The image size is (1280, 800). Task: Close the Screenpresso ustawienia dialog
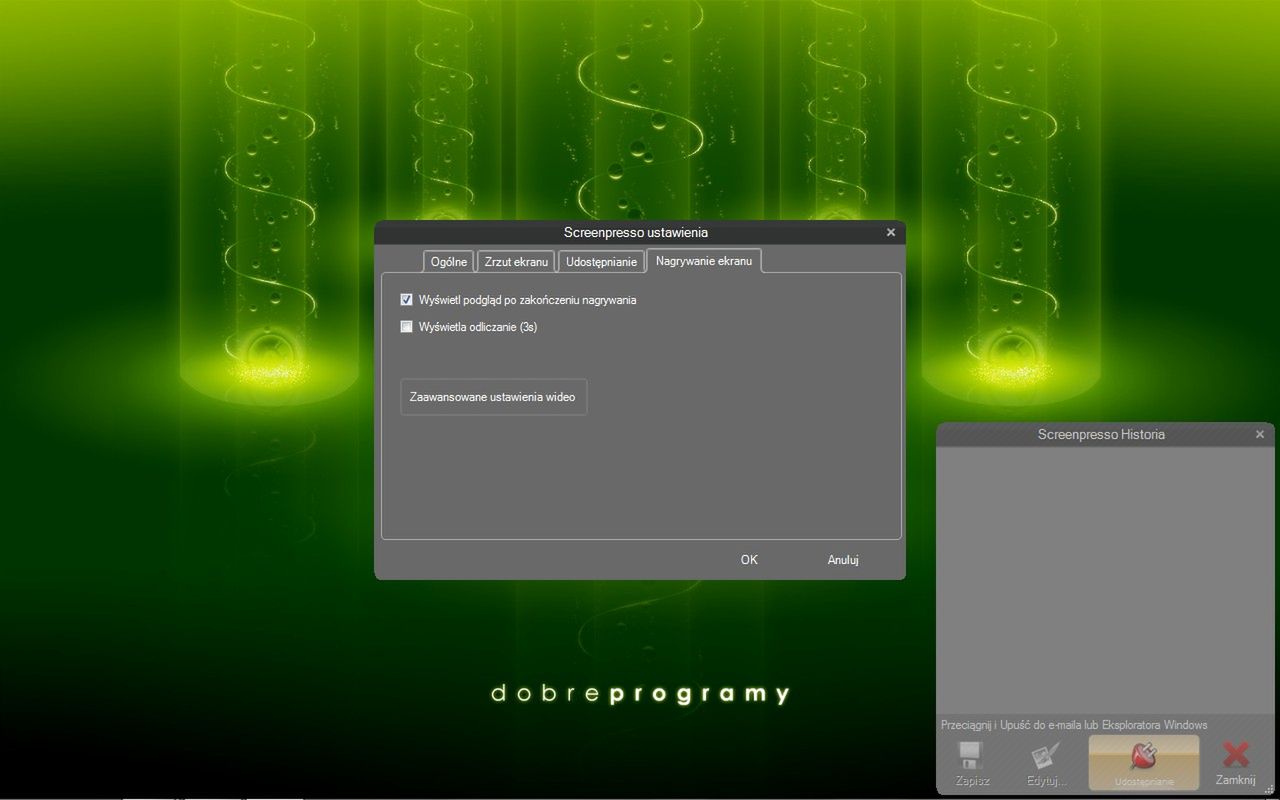click(891, 232)
